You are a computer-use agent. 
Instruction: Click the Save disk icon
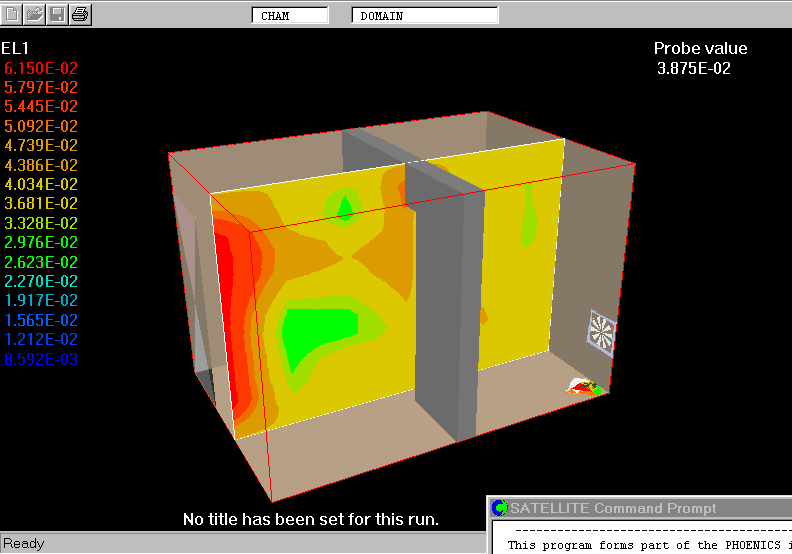pyautogui.click(x=57, y=14)
